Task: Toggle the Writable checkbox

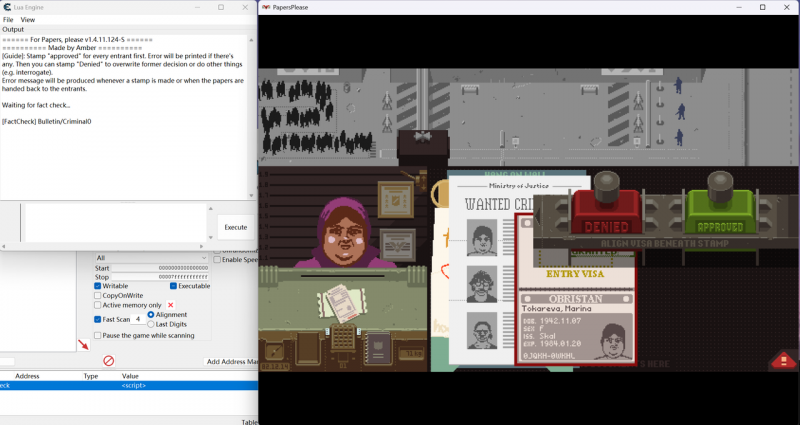Action: (x=97, y=286)
